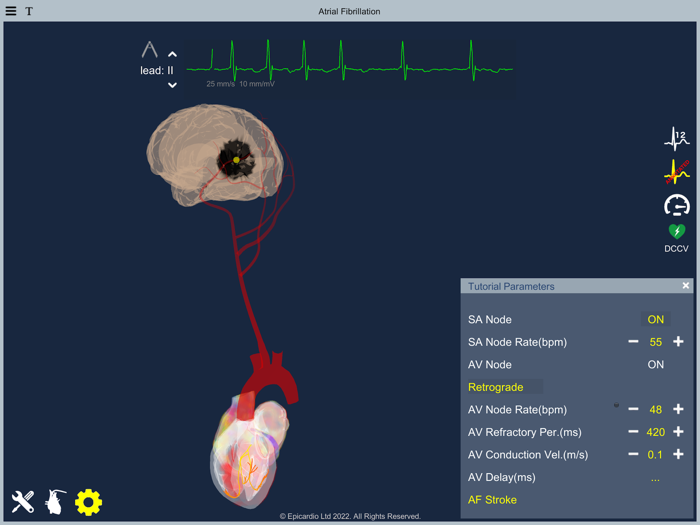Switch to next ECG lead with down chevron
700x525 pixels.
[172, 85]
